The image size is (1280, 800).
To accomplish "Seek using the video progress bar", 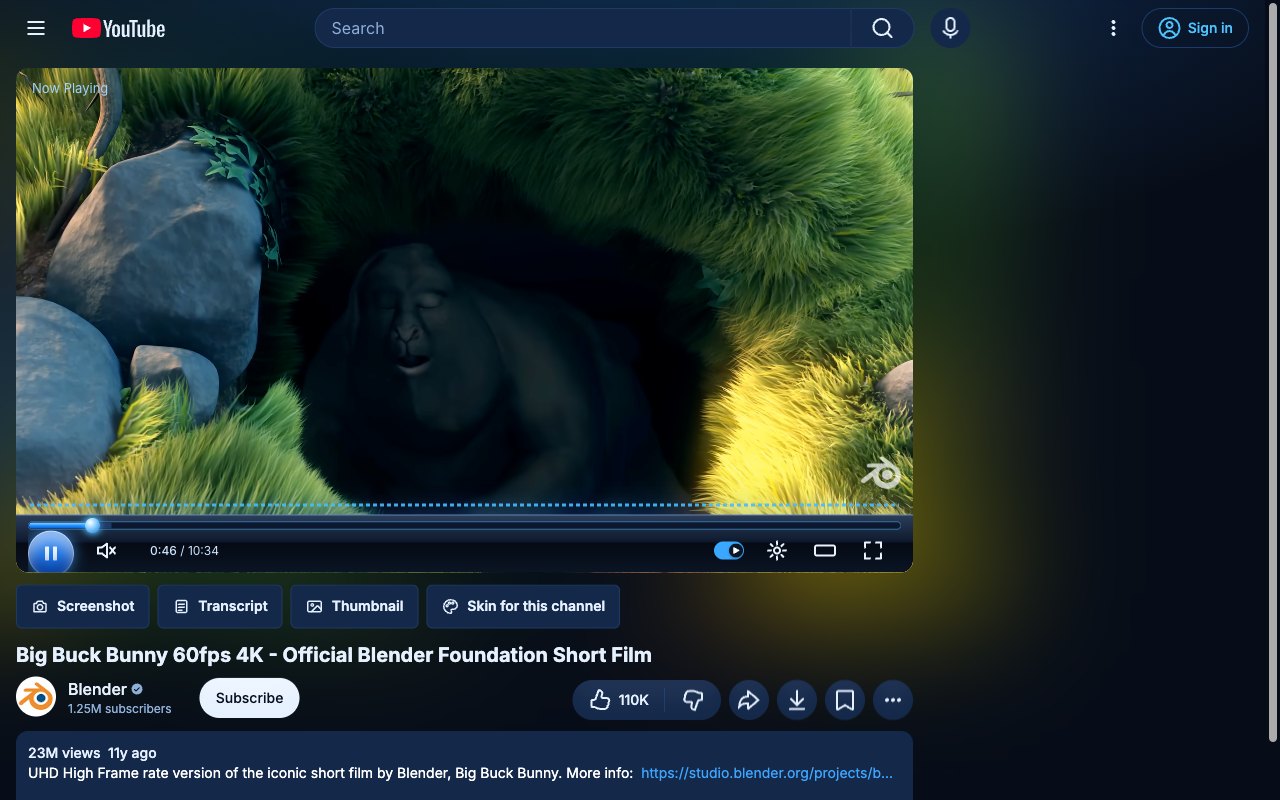I will pos(464,525).
